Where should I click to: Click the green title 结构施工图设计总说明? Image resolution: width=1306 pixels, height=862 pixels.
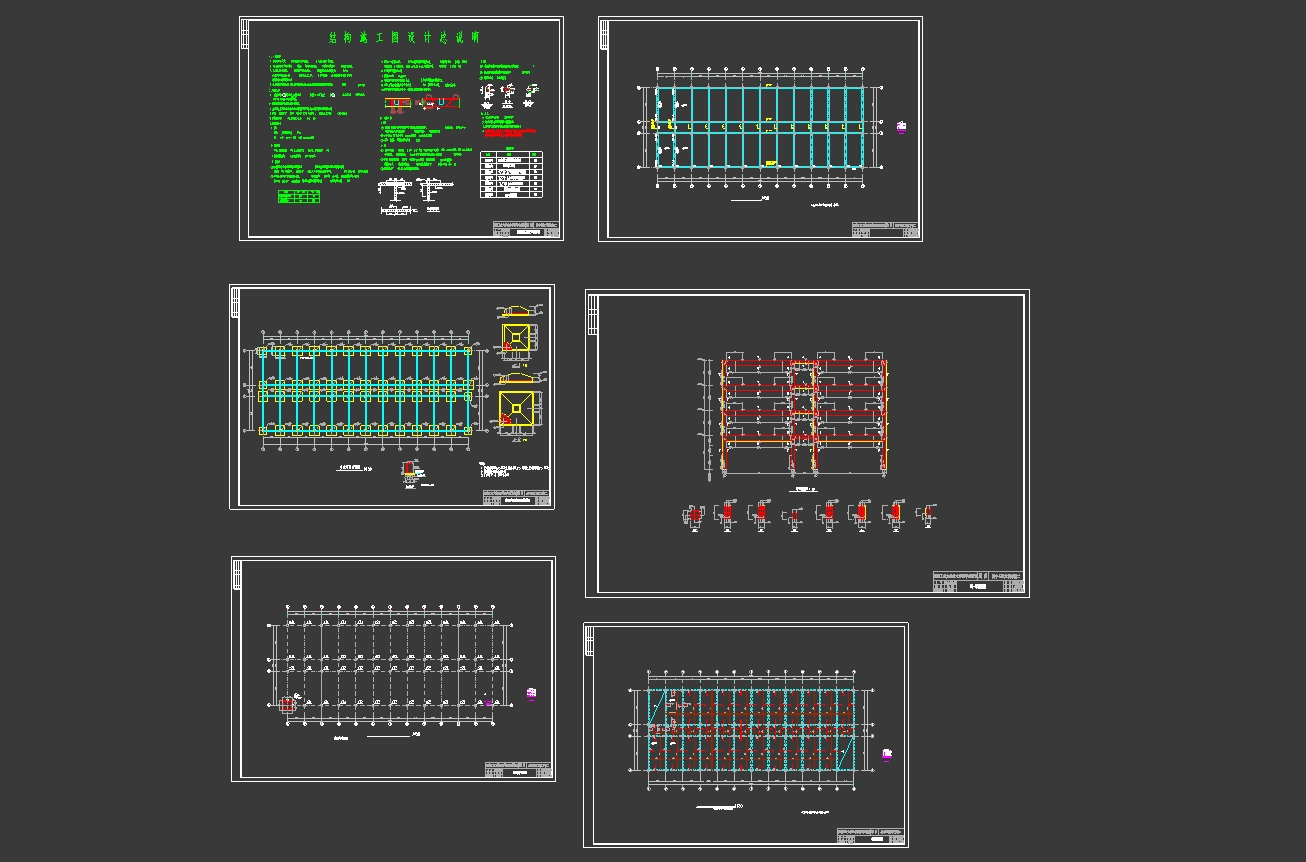[404, 38]
